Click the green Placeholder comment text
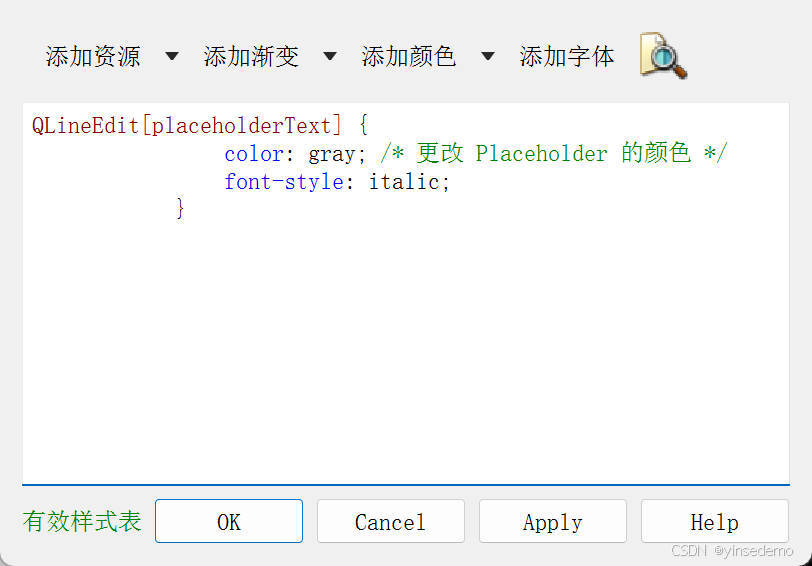The height and width of the screenshot is (566, 812). click(554, 153)
